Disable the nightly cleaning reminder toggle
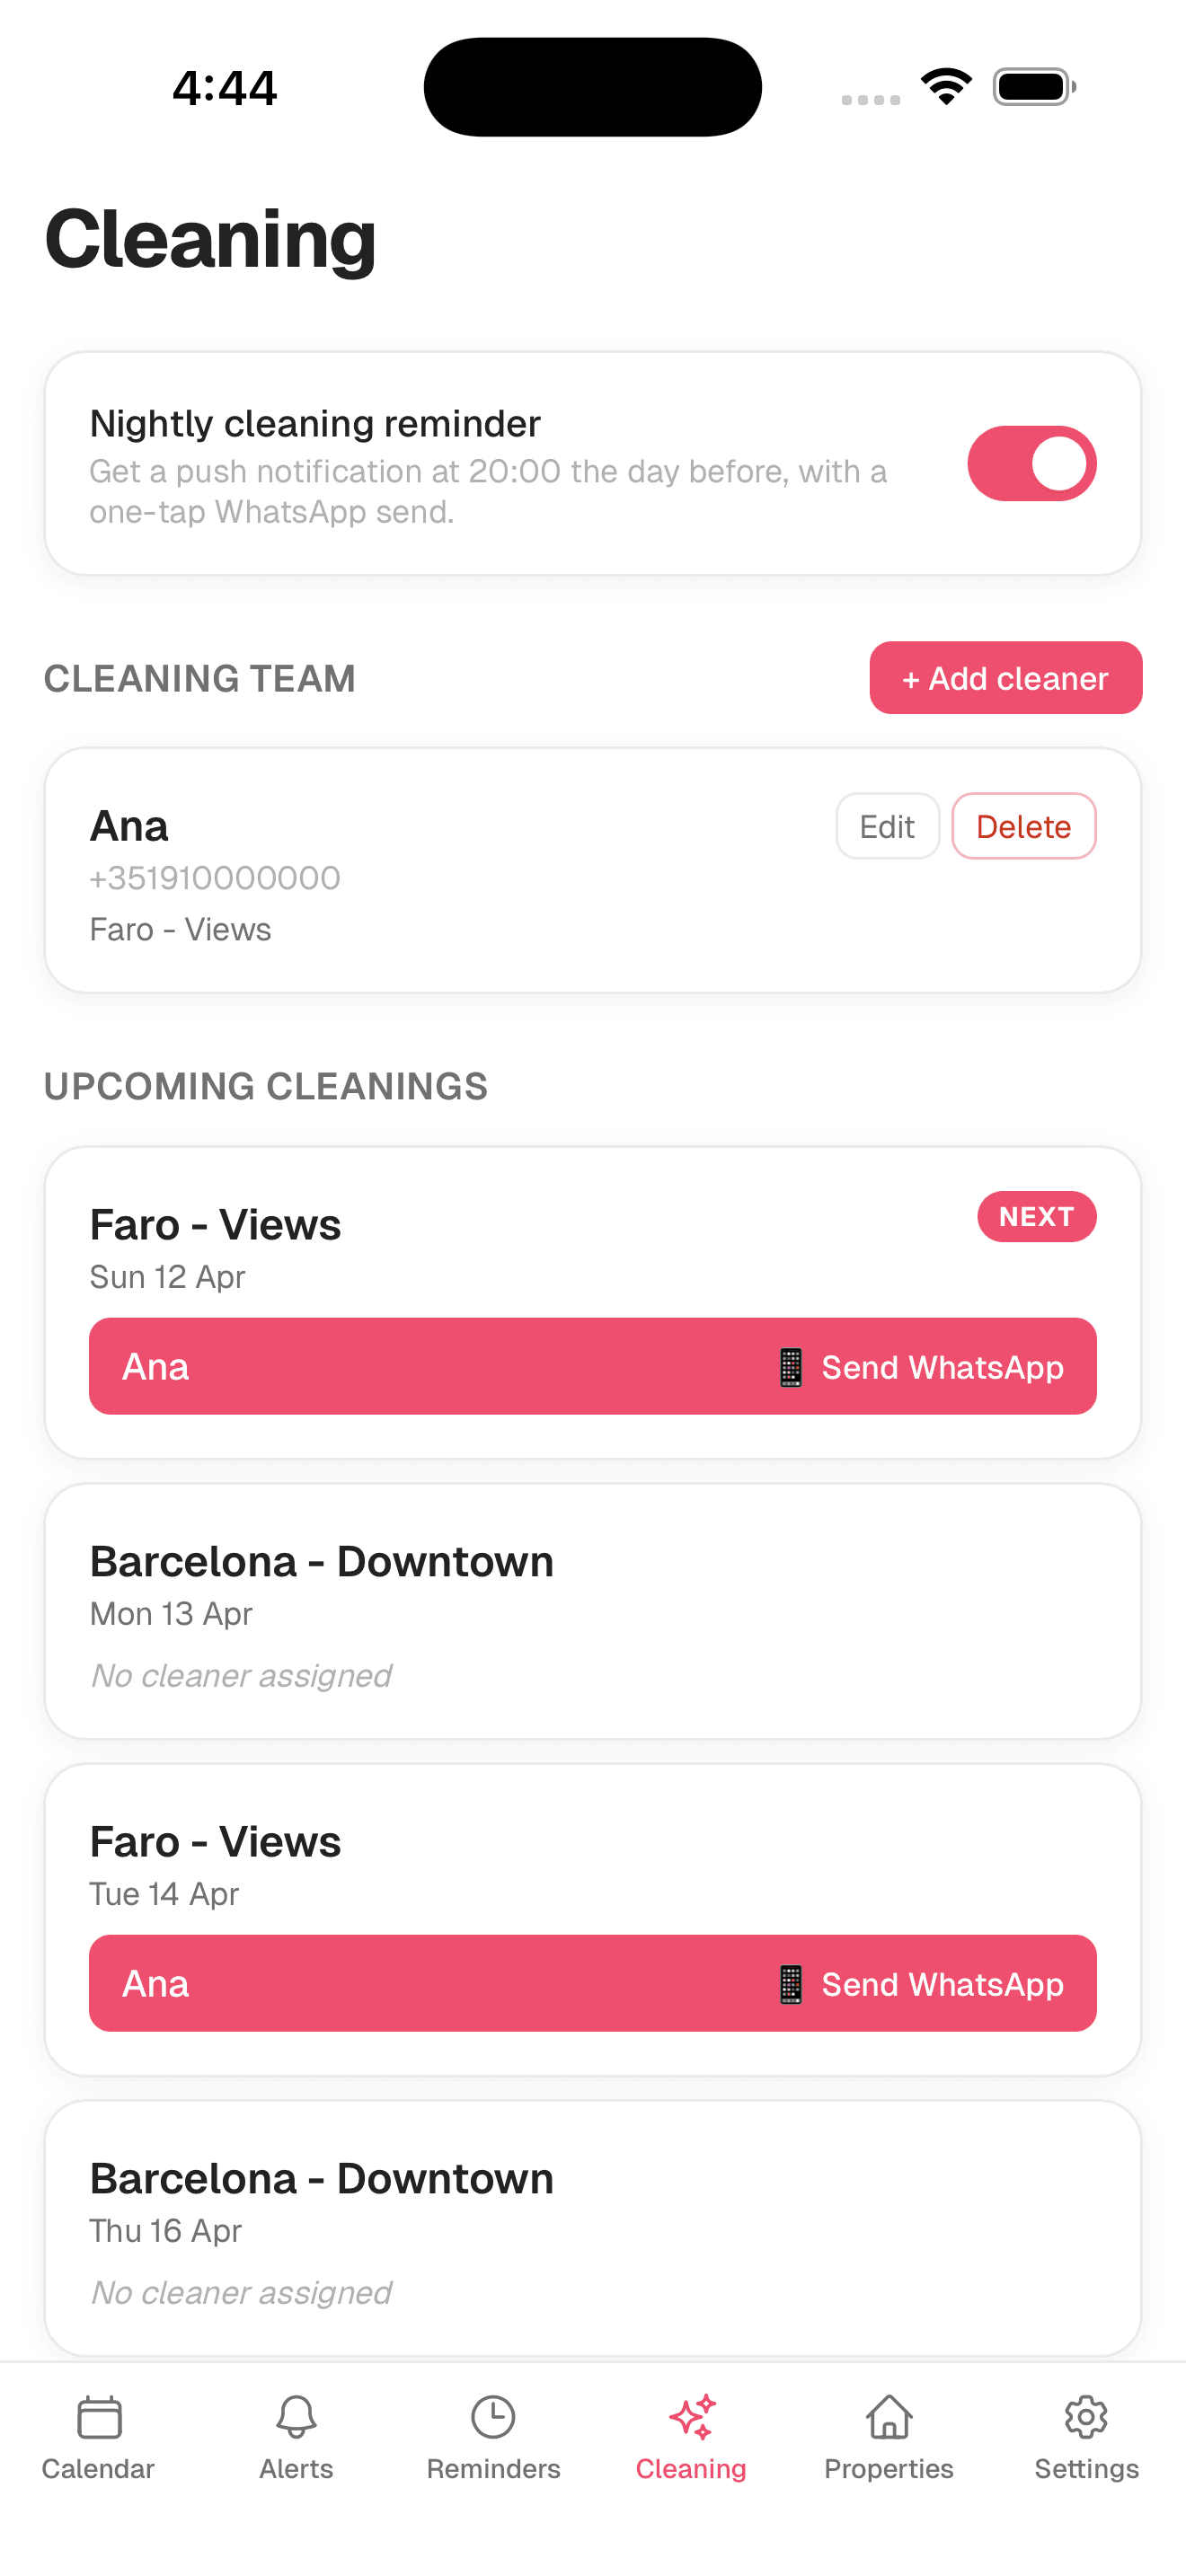1186x2576 pixels. (1031, 464)
